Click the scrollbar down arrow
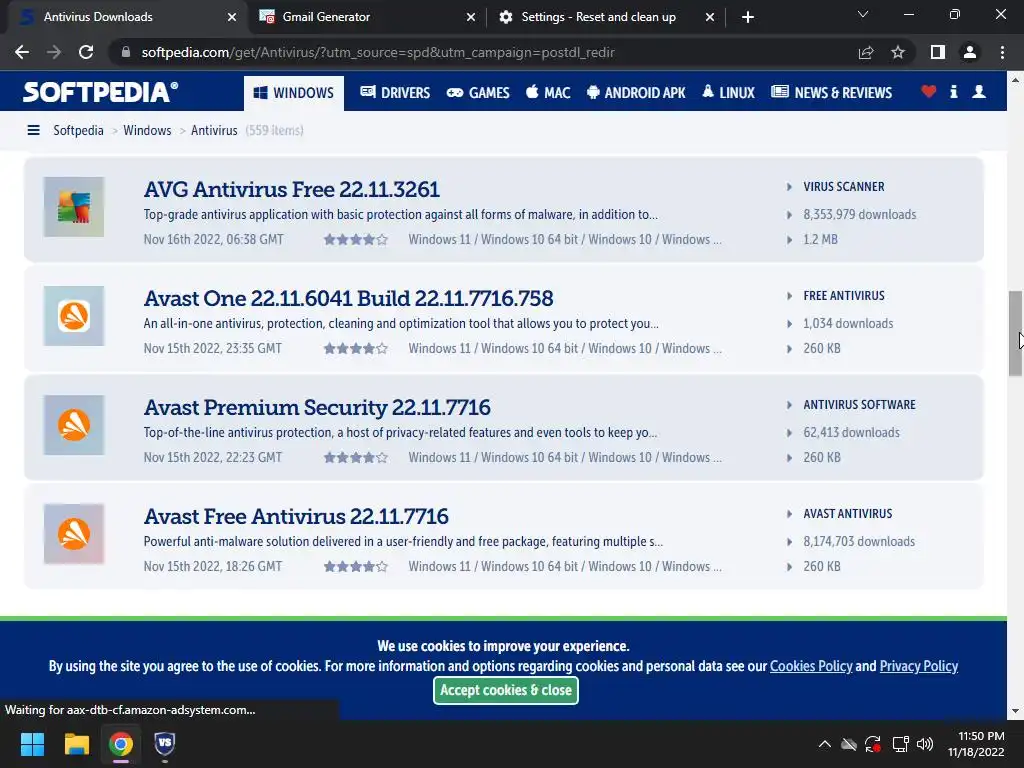Image resolution: width=1024 pixels, height=768 pixels. (x=1015, y=711)
